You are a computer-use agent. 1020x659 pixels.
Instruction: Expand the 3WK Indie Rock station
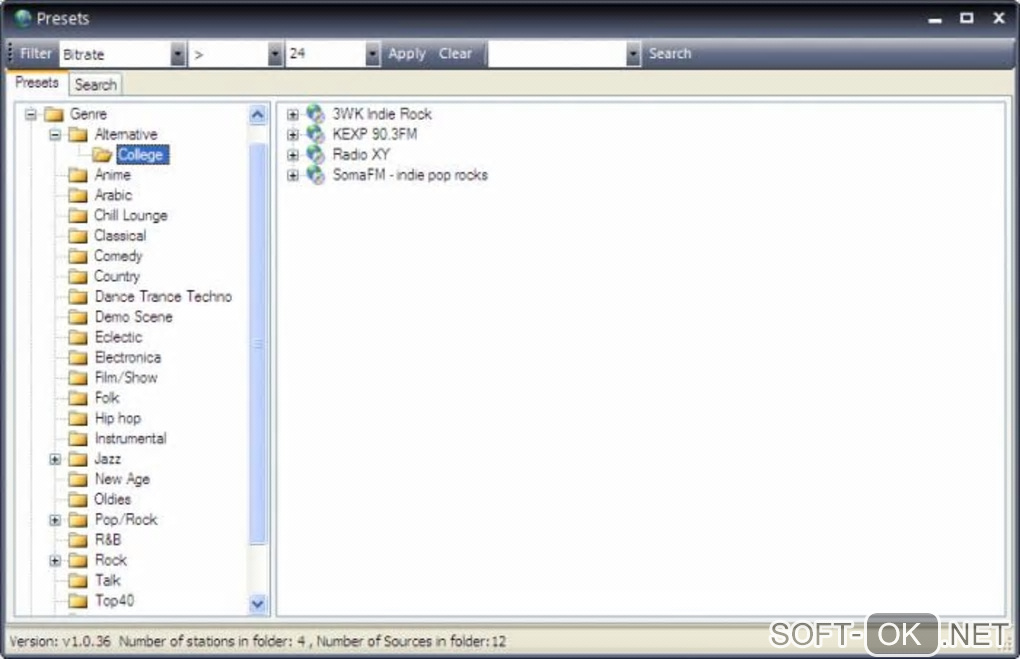pos(293,114)
